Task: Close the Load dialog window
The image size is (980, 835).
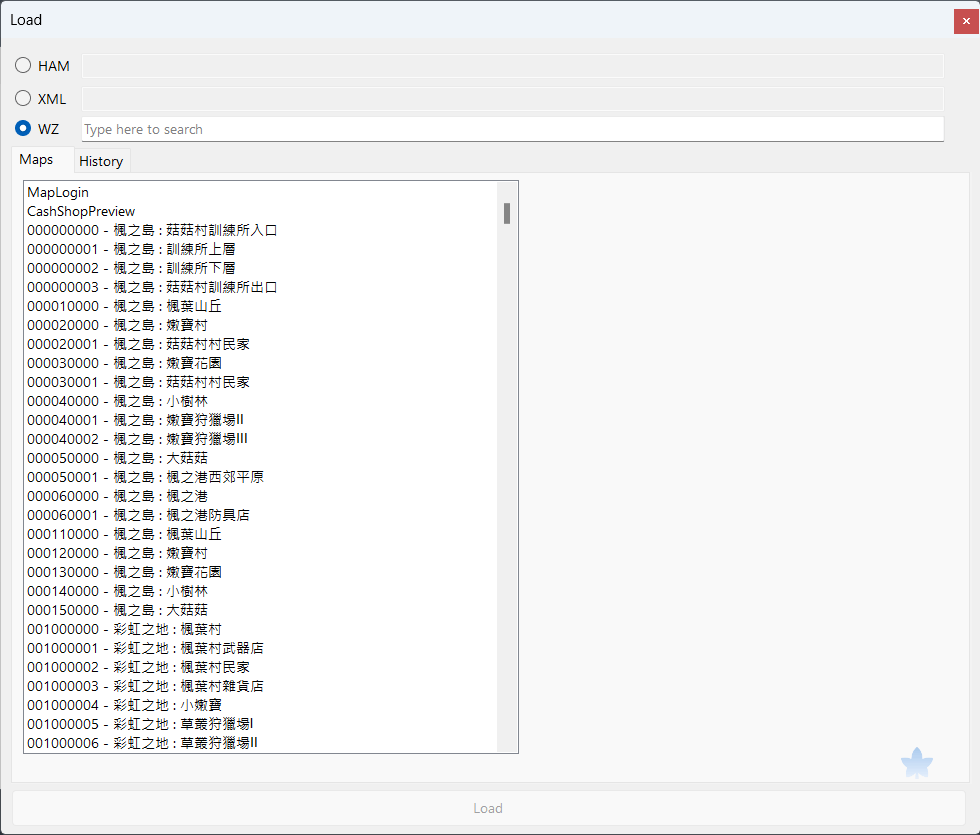Action: click(x=966, y=21)
